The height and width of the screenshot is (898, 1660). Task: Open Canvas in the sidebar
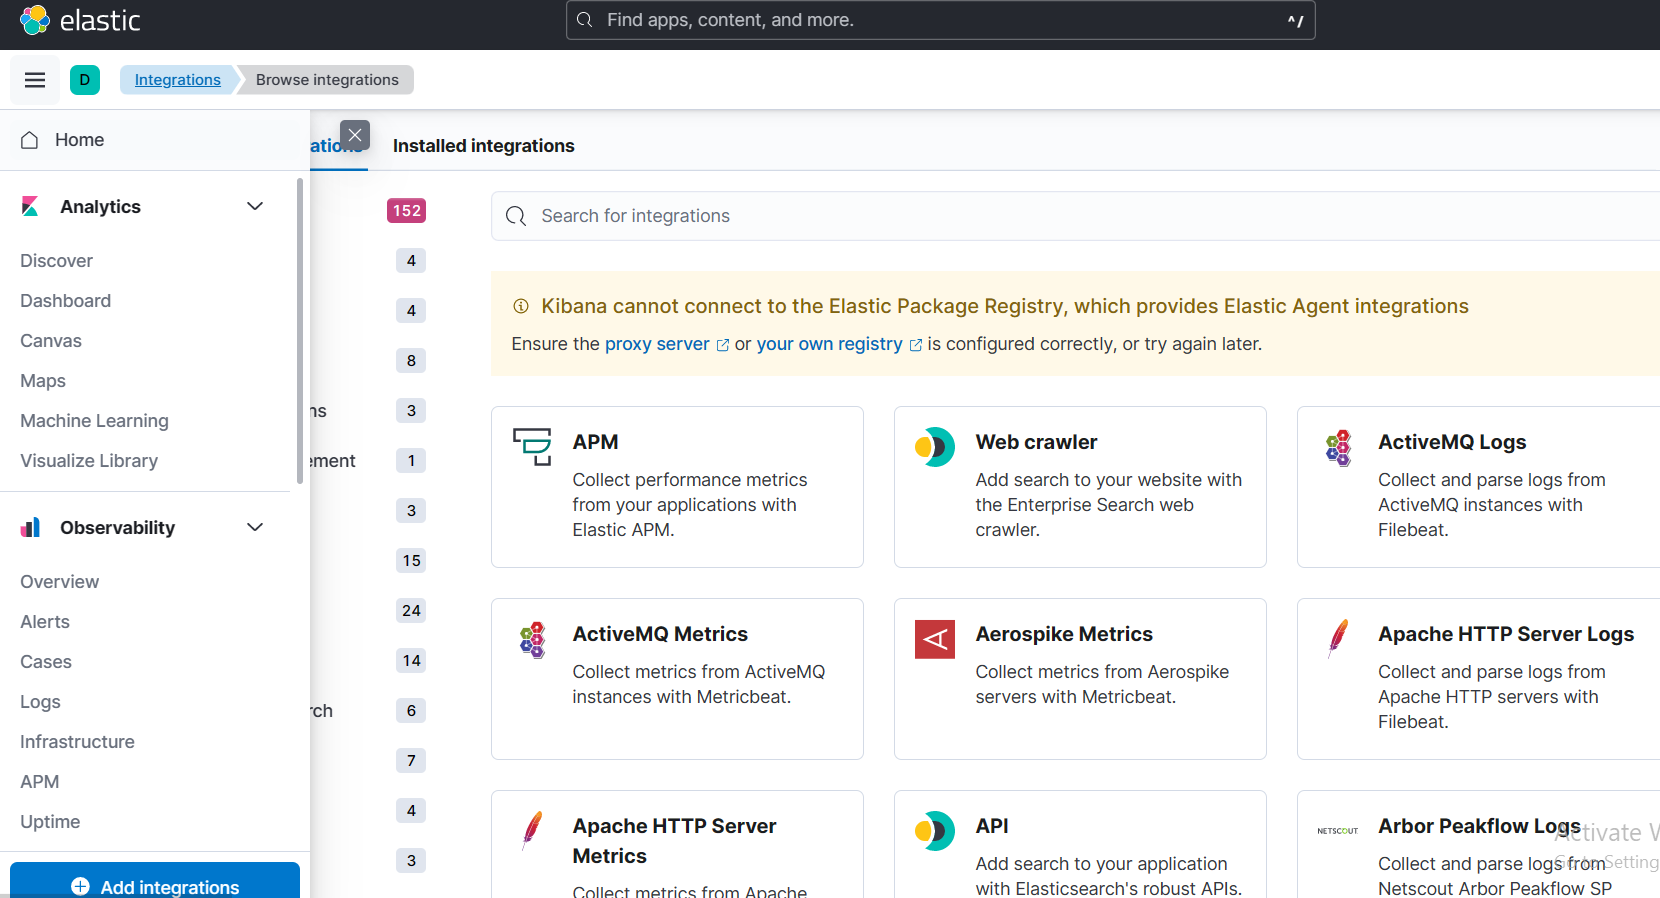pos(51,341)
